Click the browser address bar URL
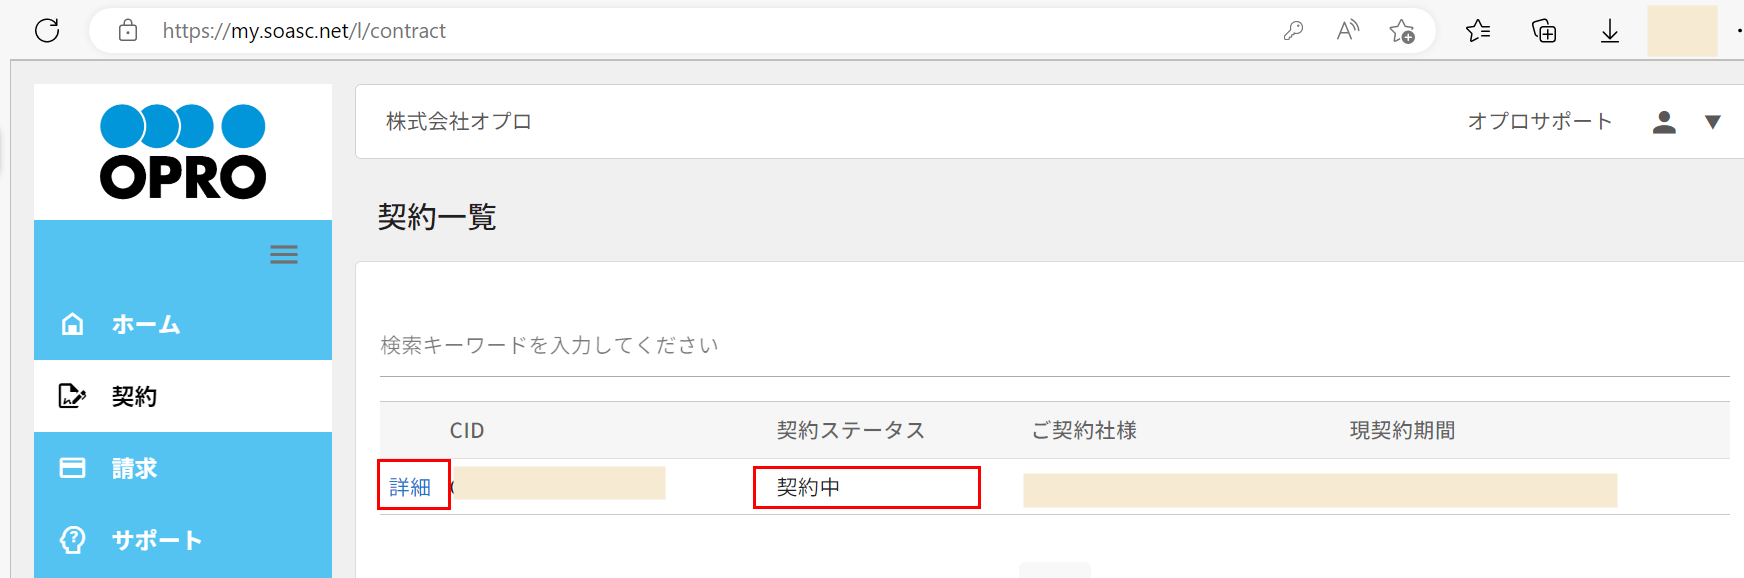The height and width of the screenshot is (578, 1744). (304, 31)
